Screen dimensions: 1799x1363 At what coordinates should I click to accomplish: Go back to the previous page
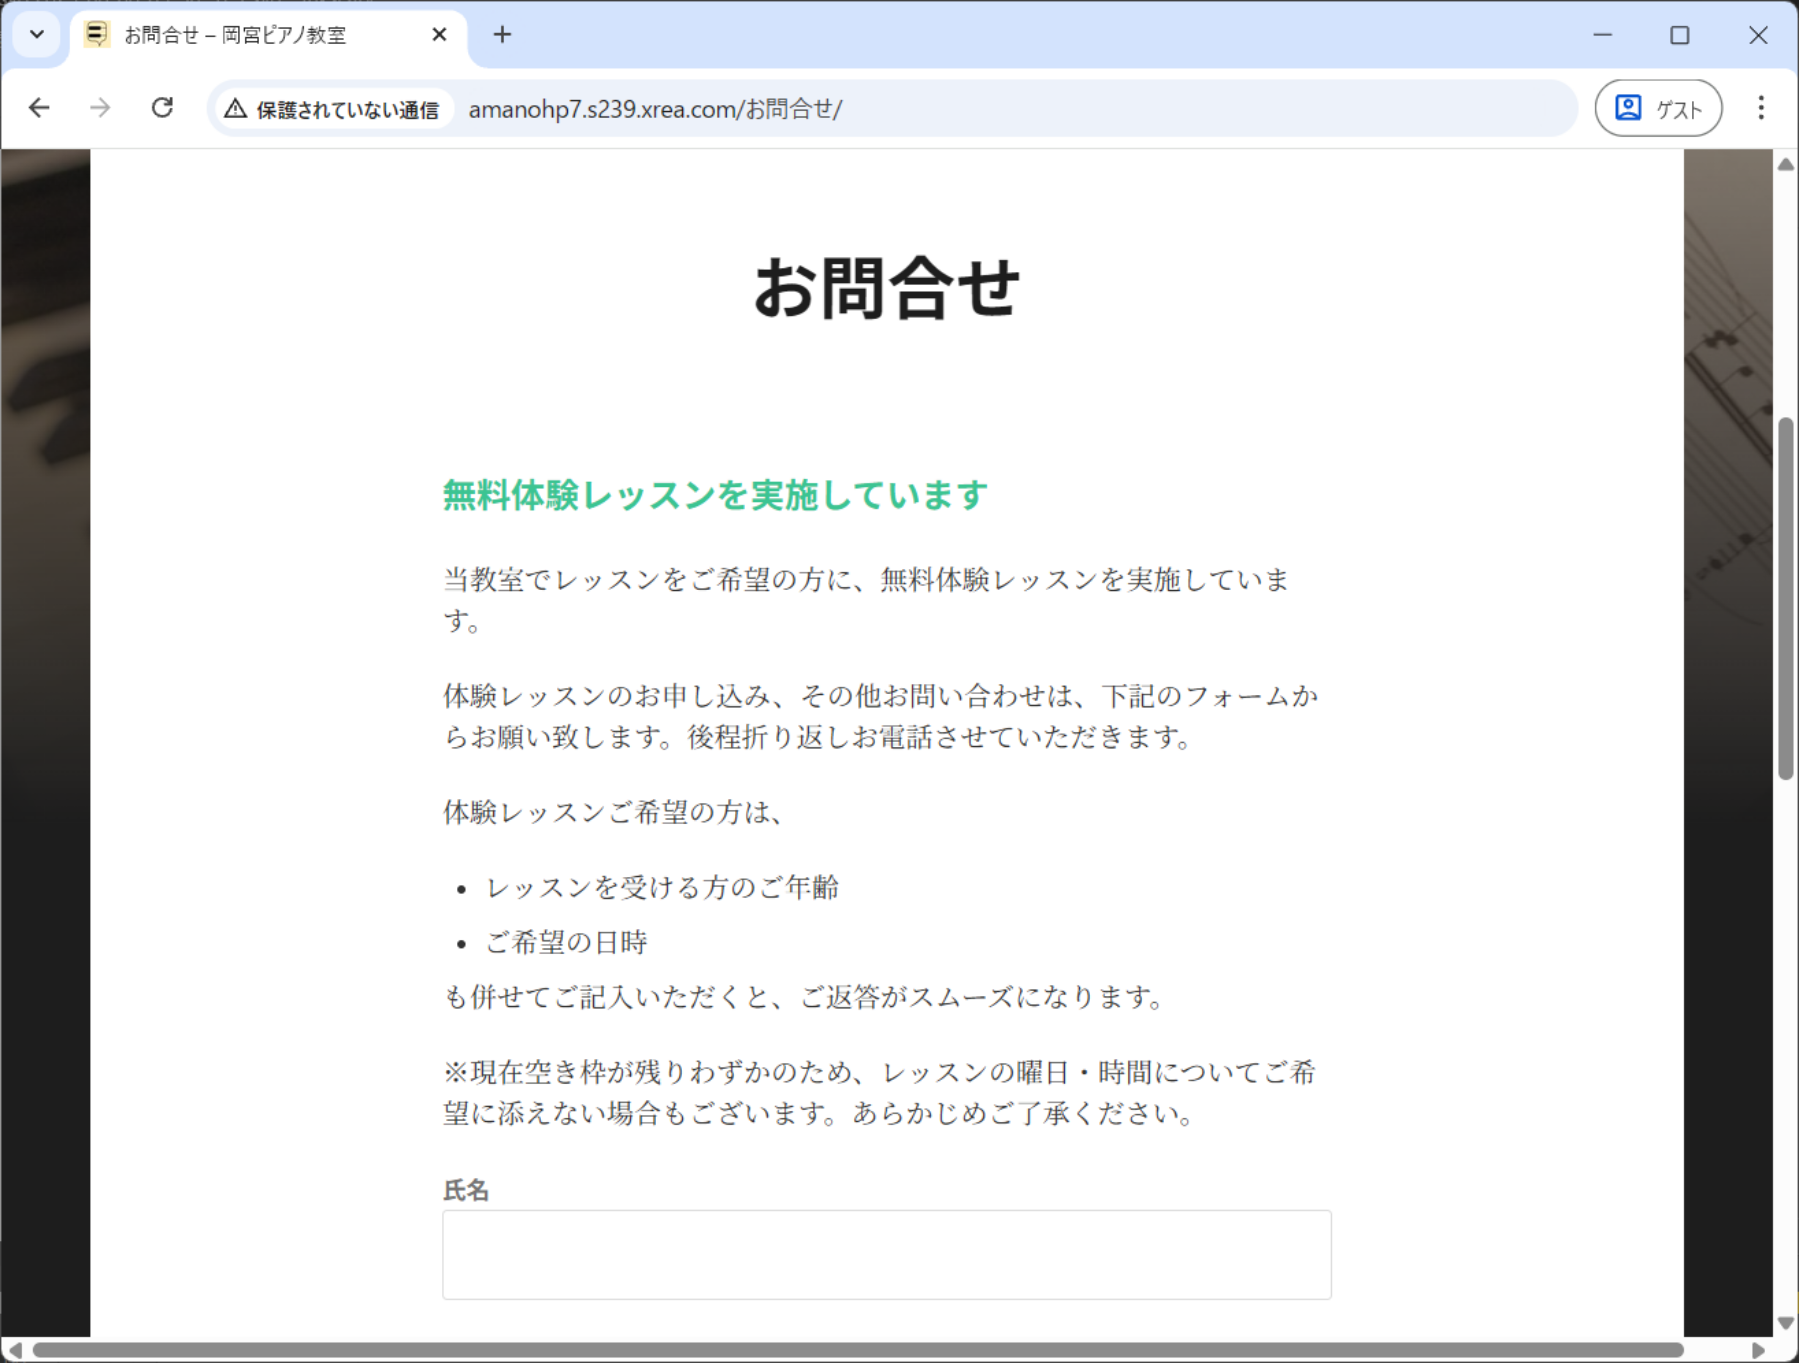[39, 108]
